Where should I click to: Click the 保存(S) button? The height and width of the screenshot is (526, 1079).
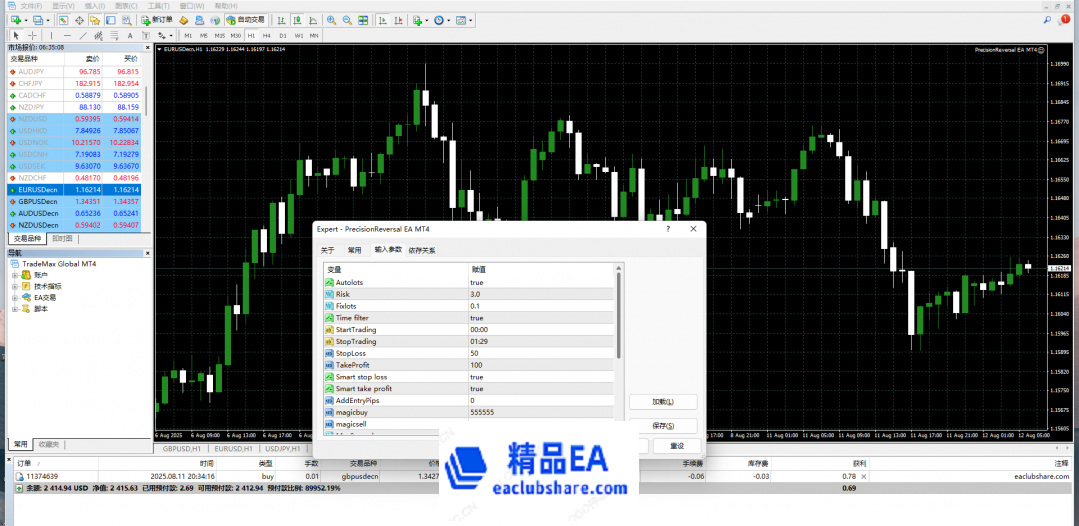(x=662, y=425)
